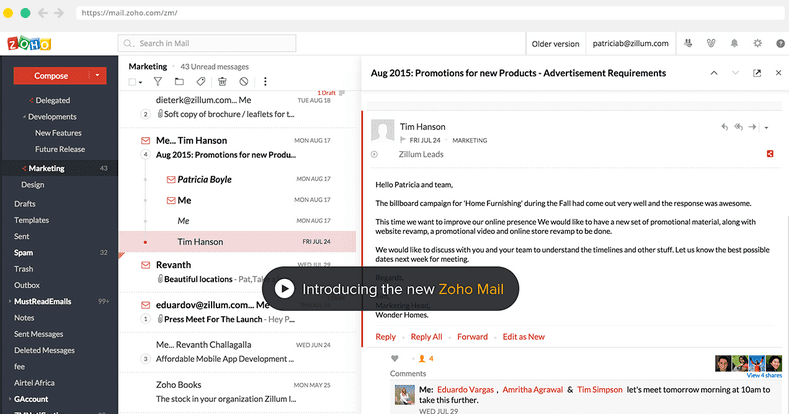The width and height of the screenshot is (789, 414).
Task: Expand recipients arrow beside Zillum Leads
Action: click(374, 154)
